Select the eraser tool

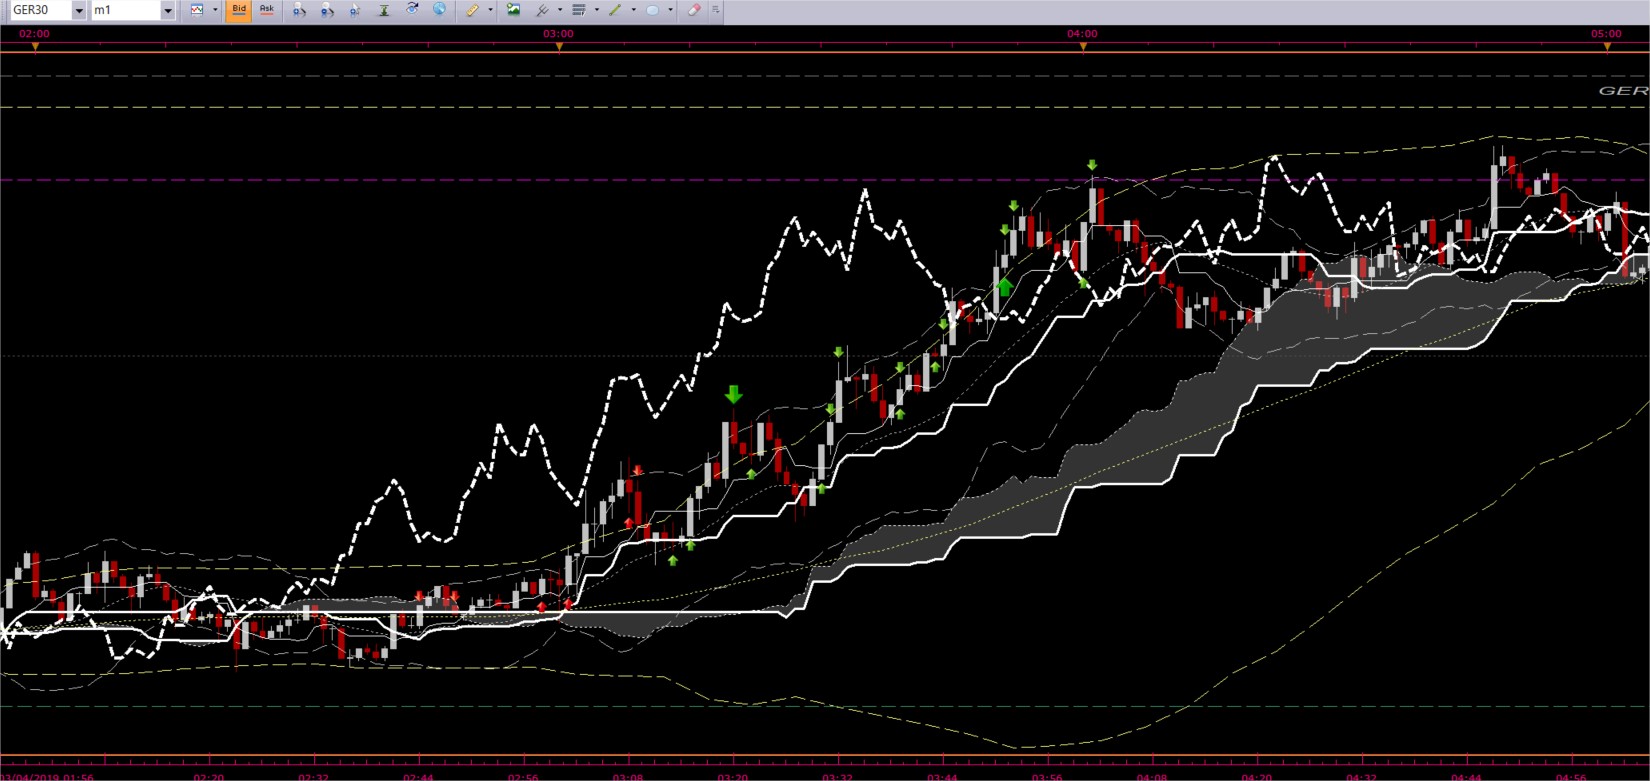pos(694,10)
